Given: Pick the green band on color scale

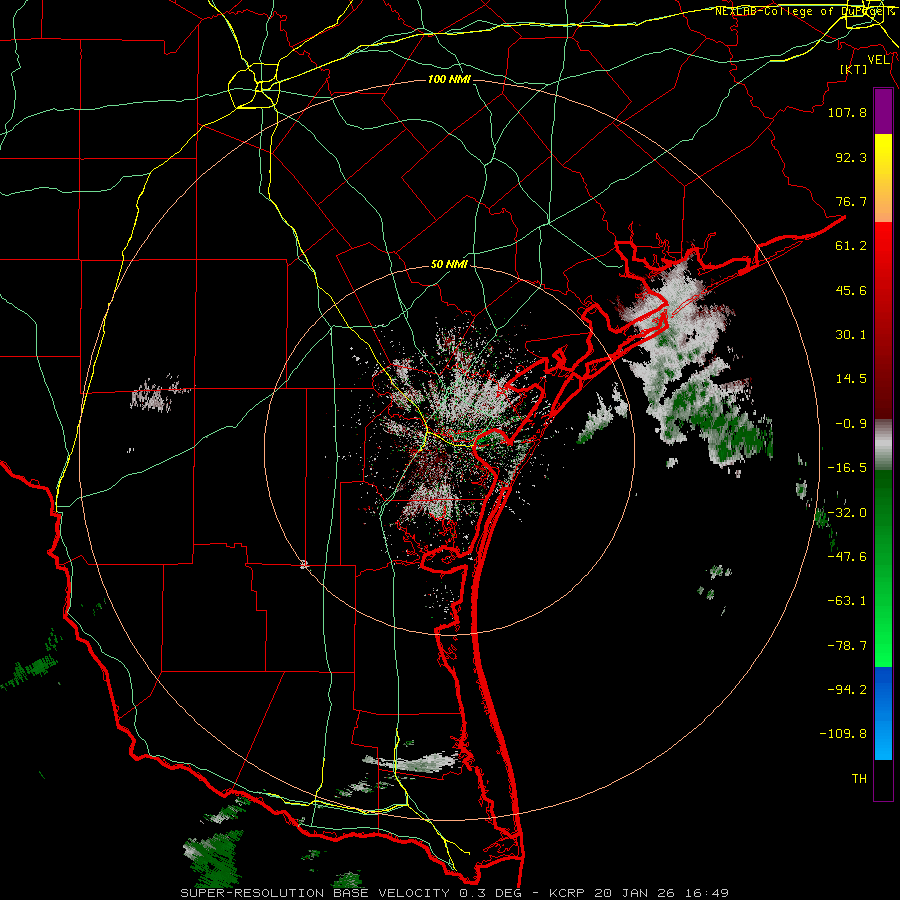Looking at the screenshot, I should point(883,568).
